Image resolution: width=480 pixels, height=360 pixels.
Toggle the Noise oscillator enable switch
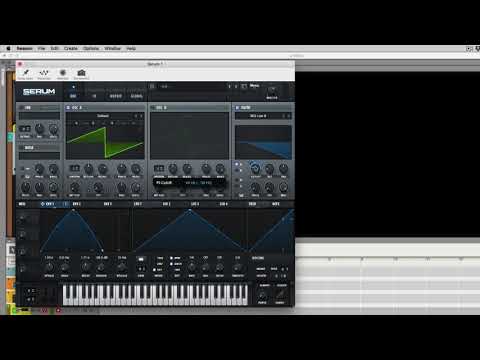click(x=21, y=148)
